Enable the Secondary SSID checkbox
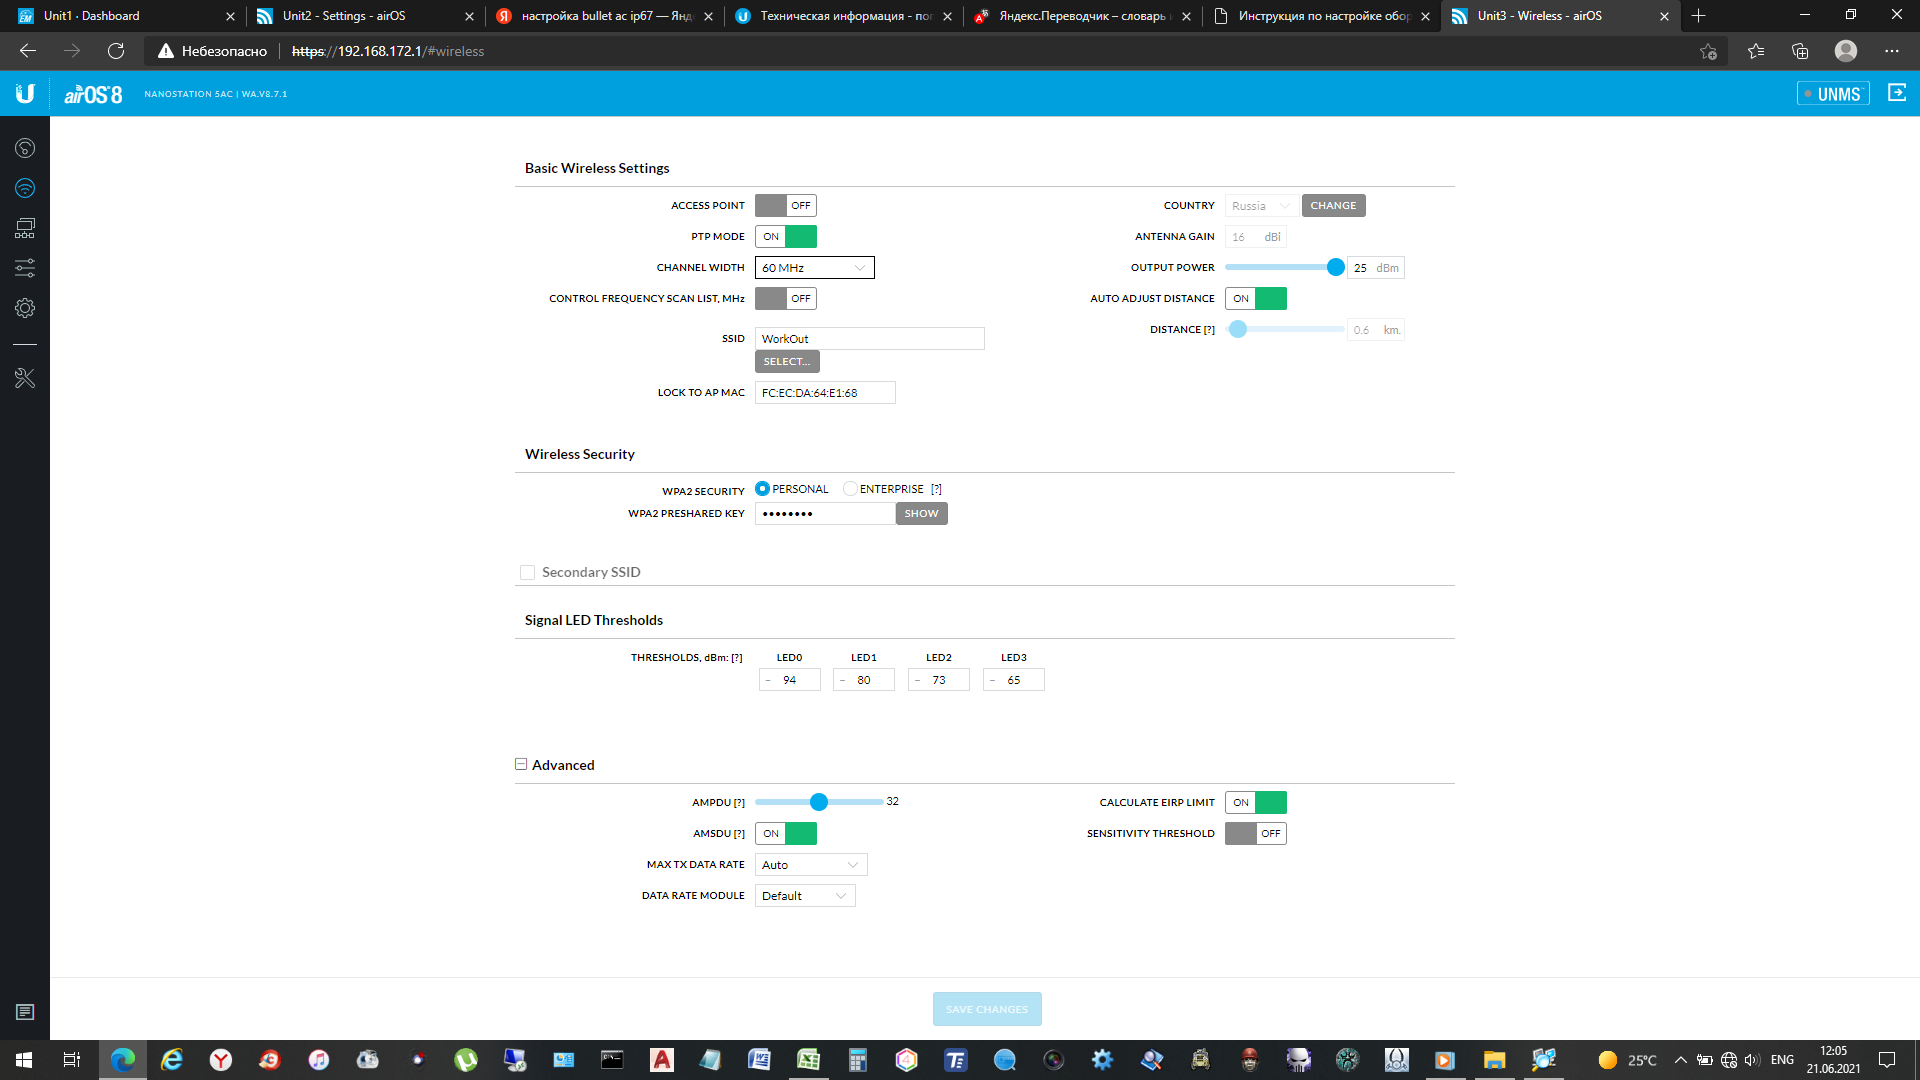 click(x=527, y=573)
